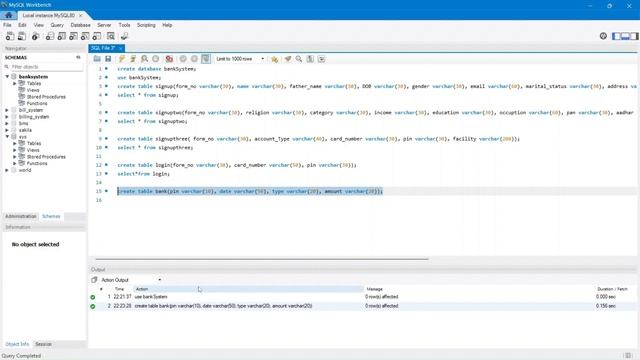The image size is (640, 360).
Task: Toggle word wrapping in the editor
Action: (322, 59)
